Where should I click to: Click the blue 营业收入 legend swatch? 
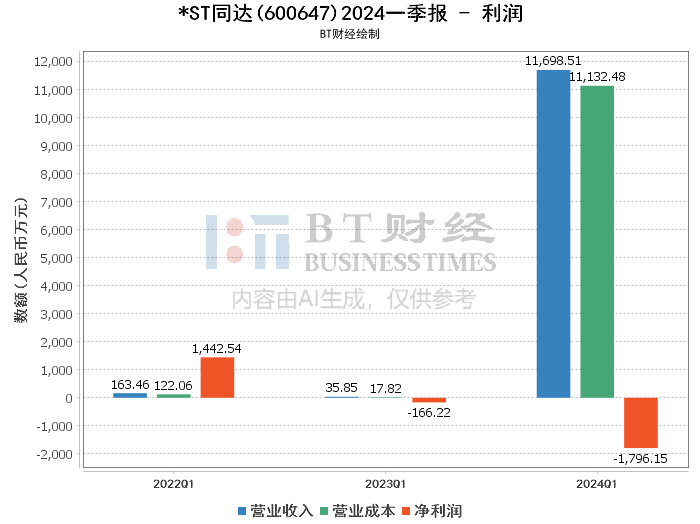pyautogui.click(x=242, y=511)
